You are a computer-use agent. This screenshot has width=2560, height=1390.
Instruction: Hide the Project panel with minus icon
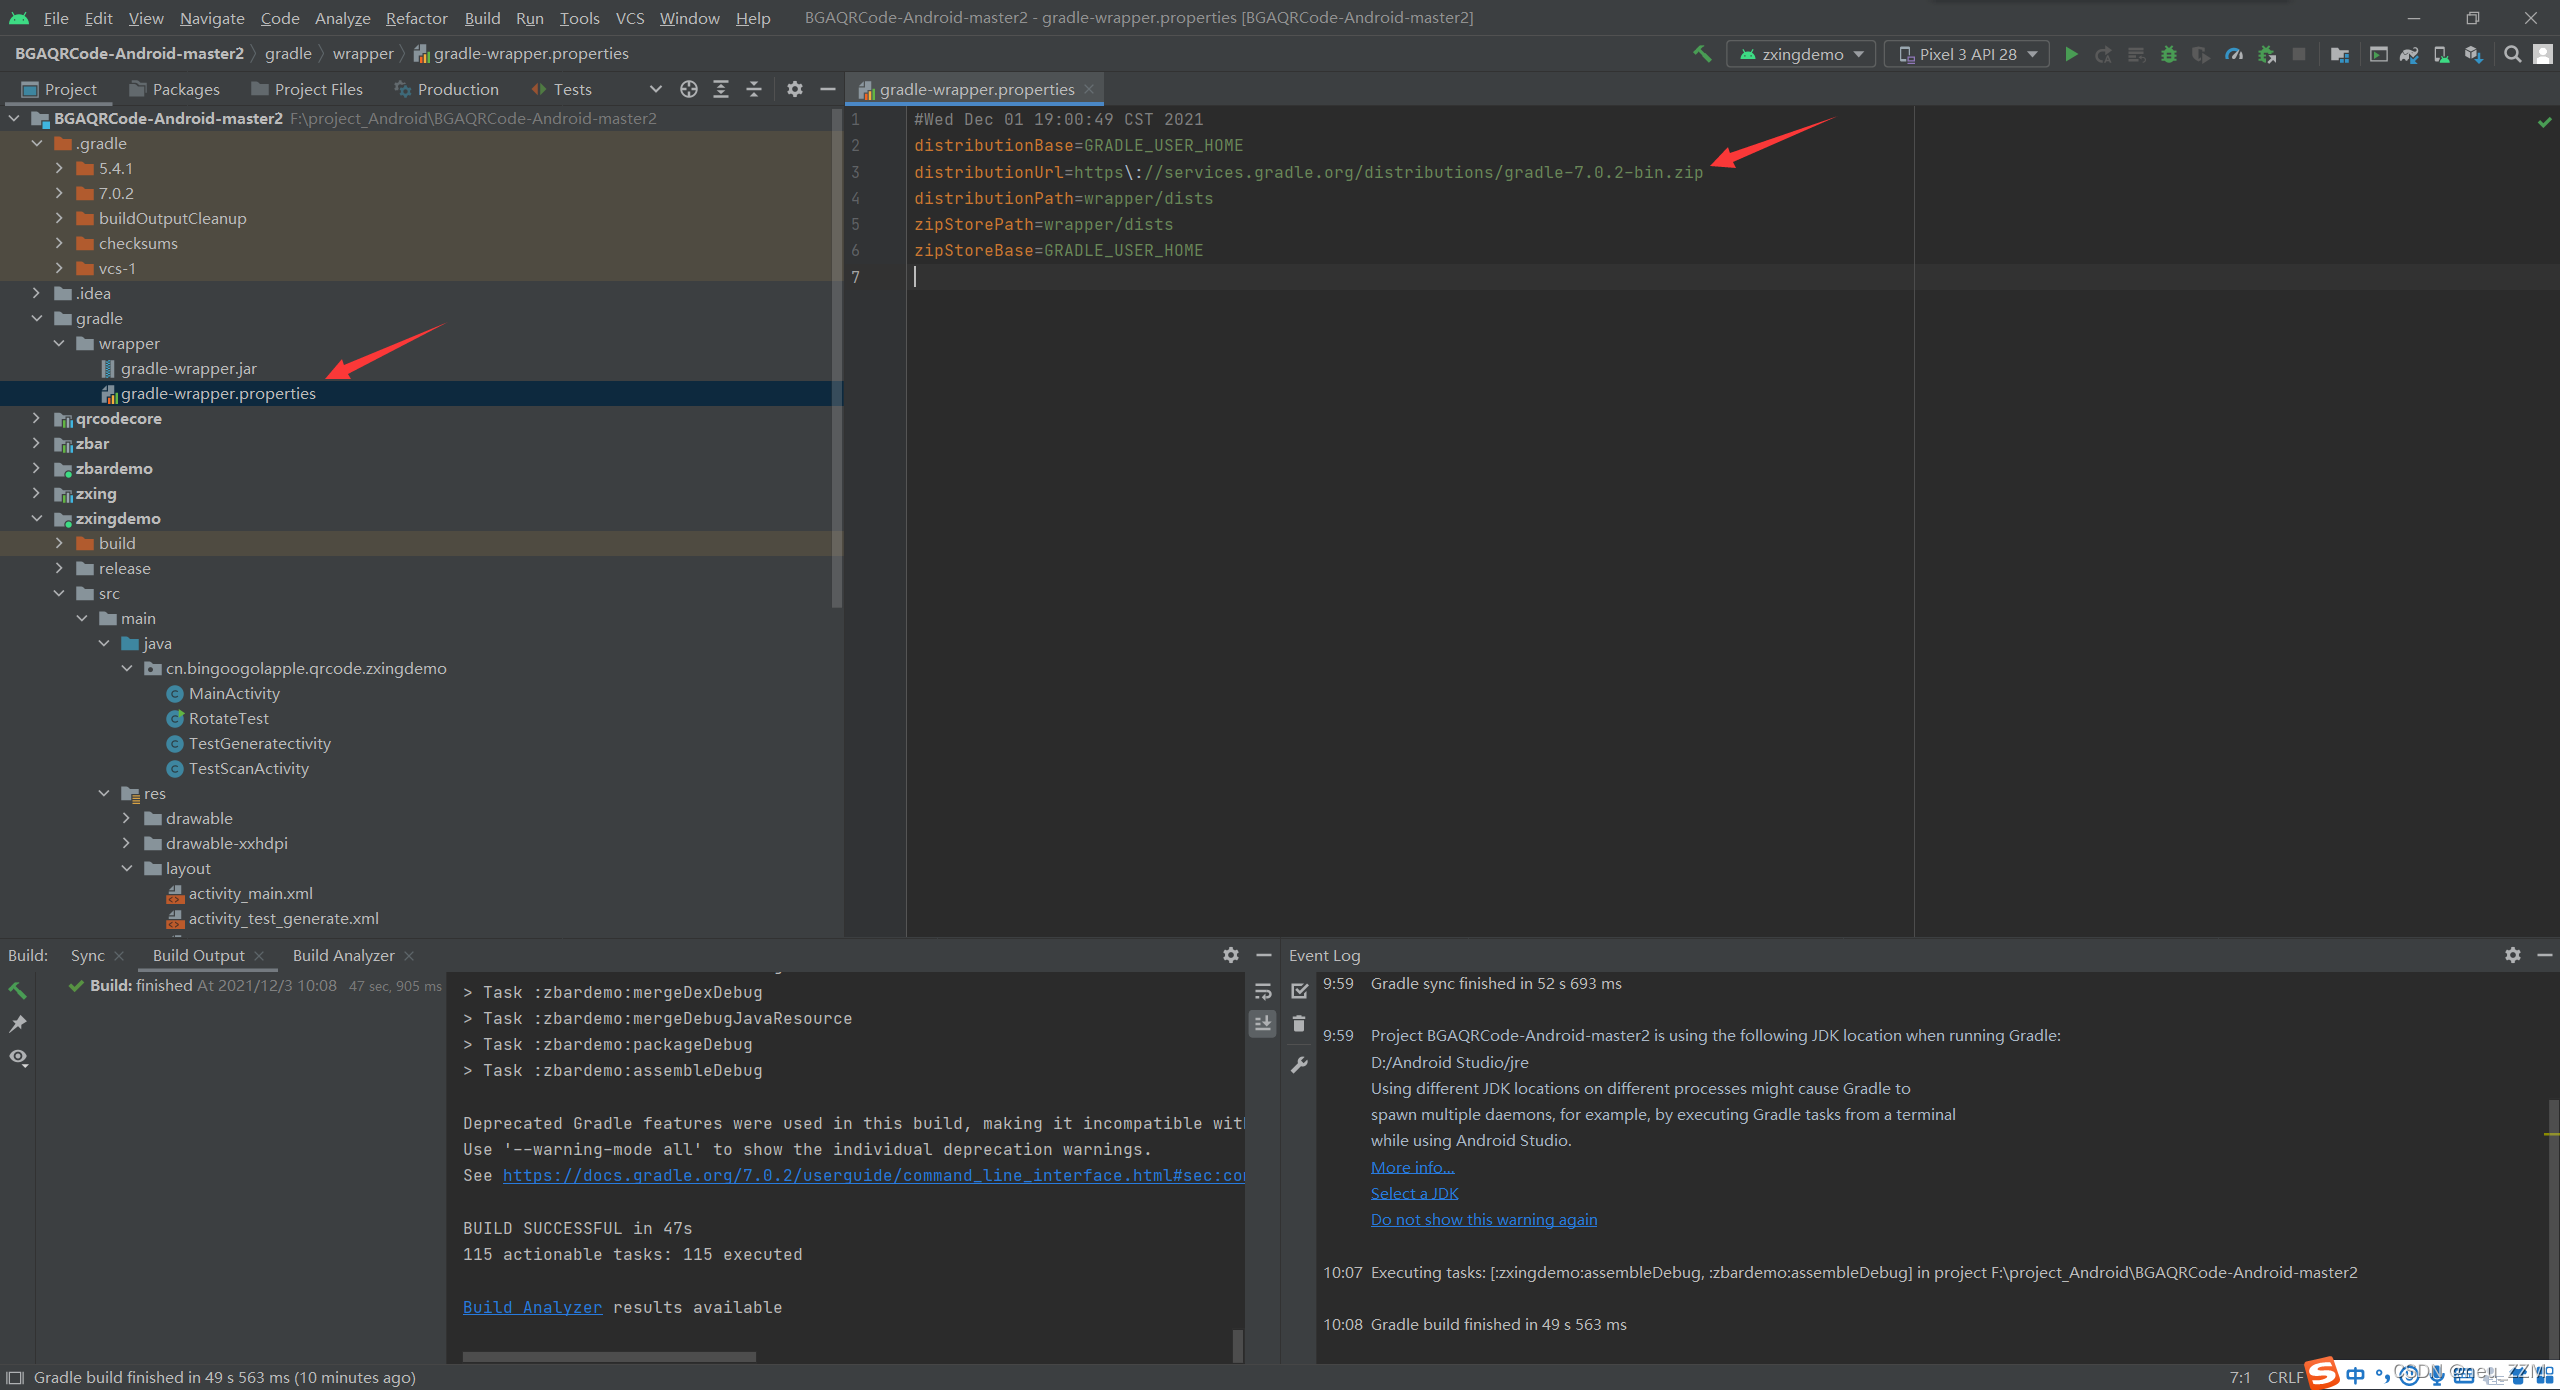827,89
